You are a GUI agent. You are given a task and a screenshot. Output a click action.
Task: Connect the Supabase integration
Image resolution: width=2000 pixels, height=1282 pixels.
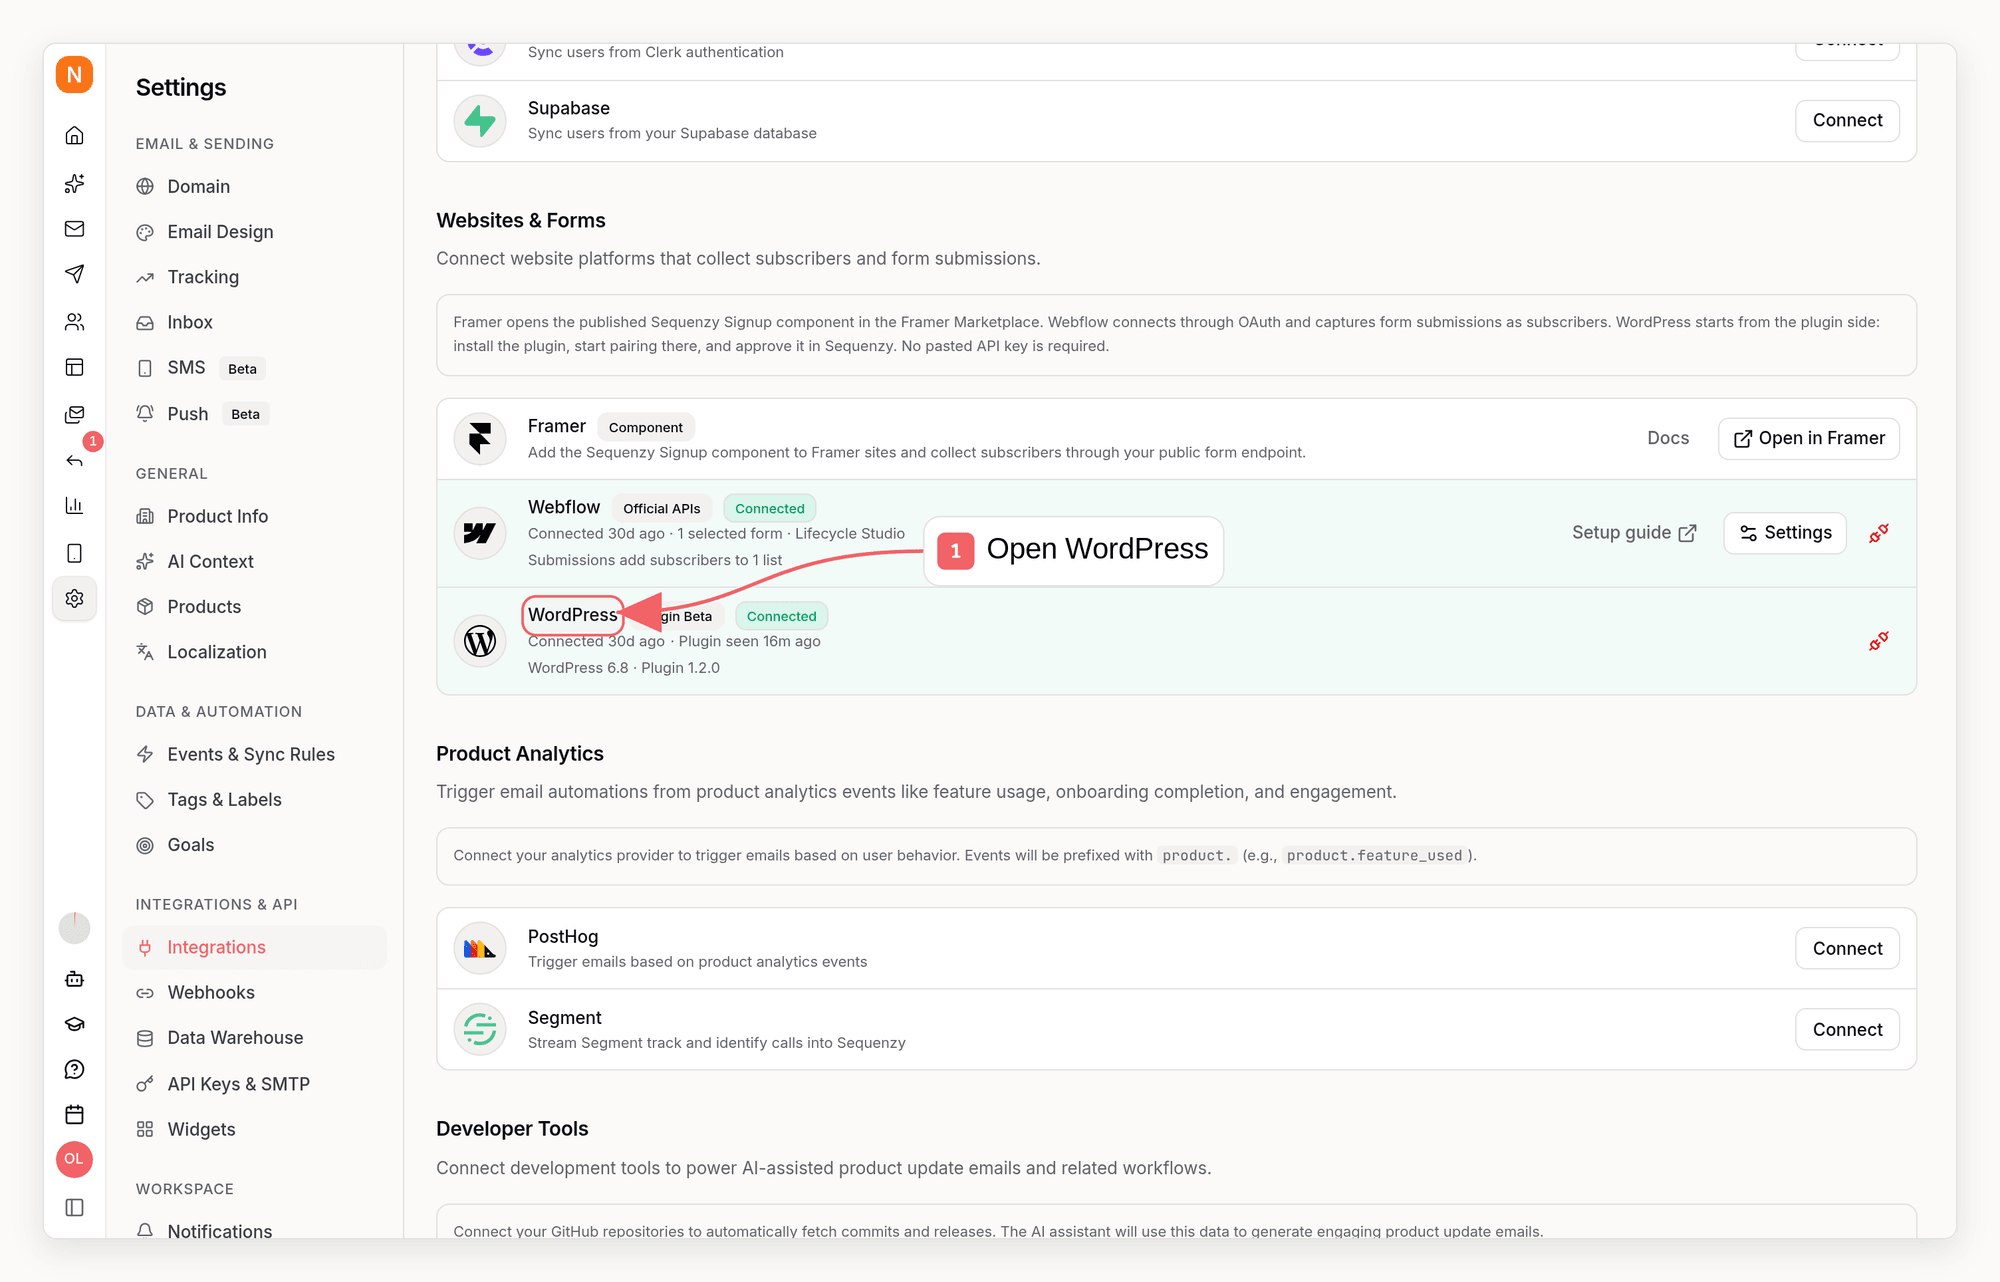1847,120
